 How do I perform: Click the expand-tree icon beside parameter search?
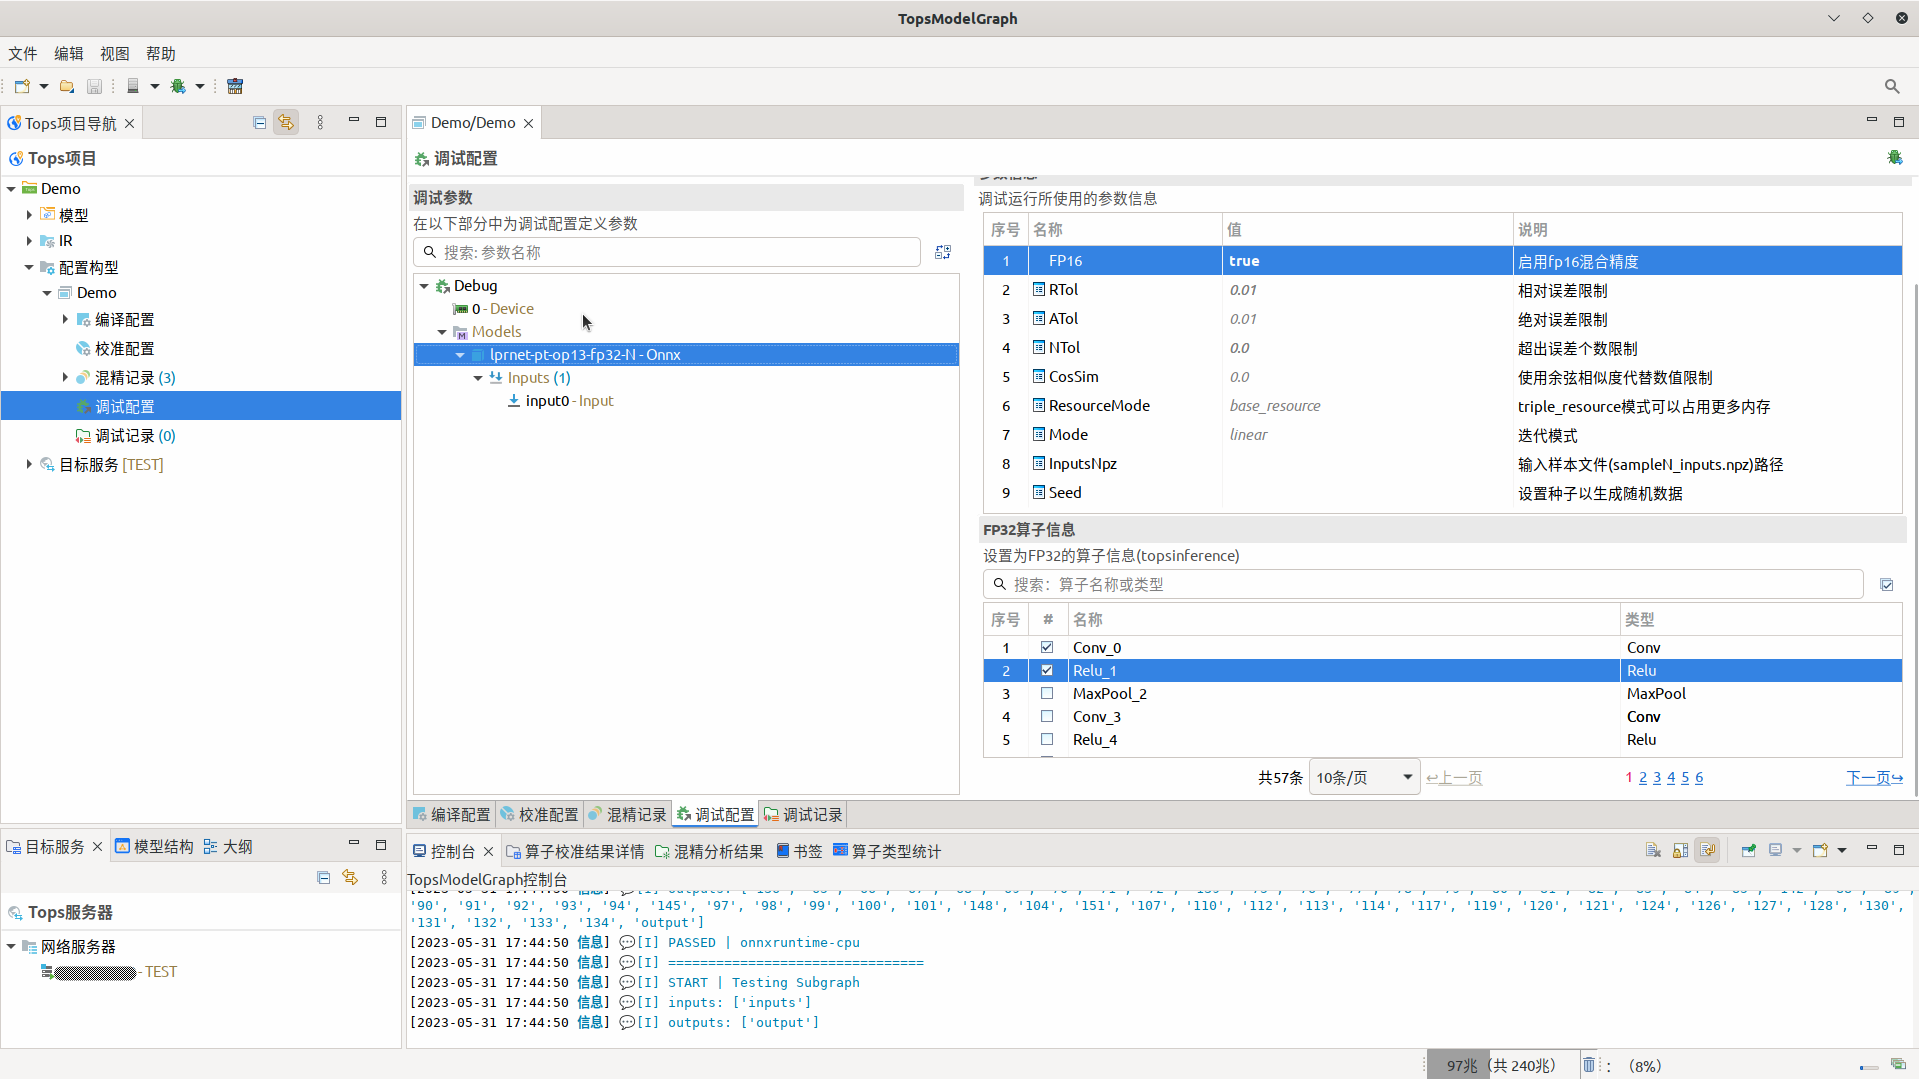tap(943, 252)
